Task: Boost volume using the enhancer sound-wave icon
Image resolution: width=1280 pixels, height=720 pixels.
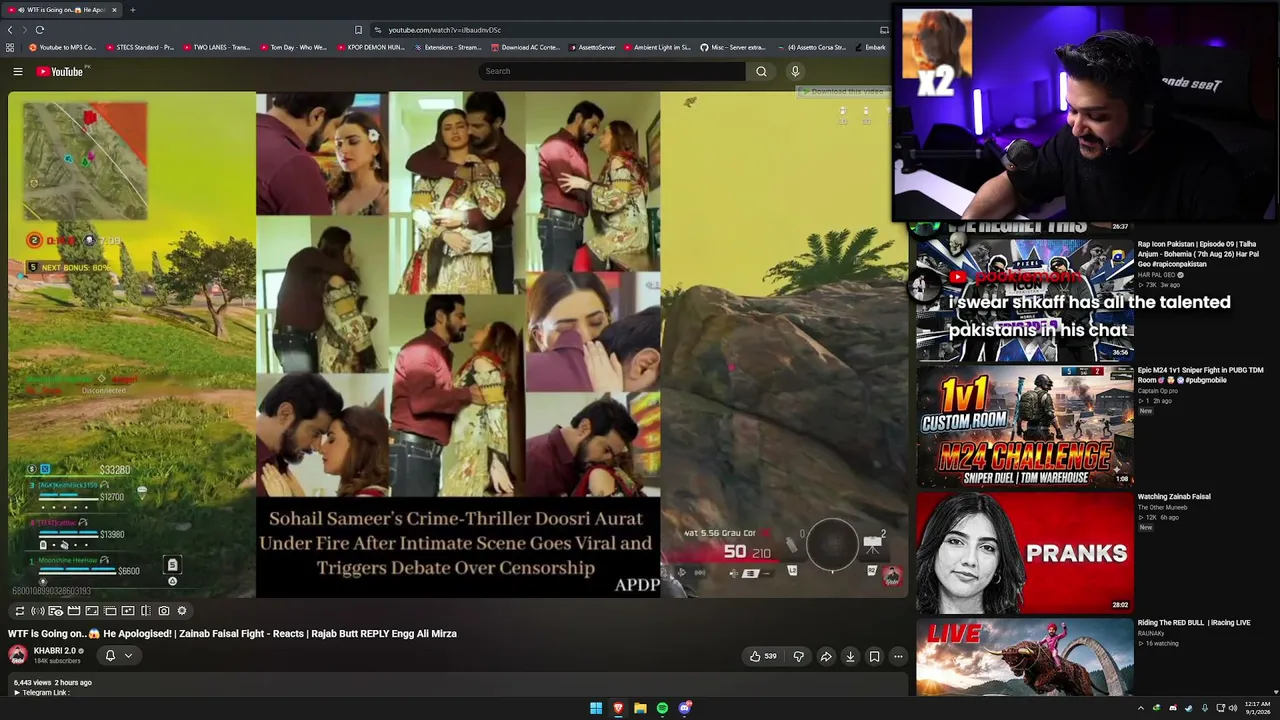Action: click(x=37, y=611)
